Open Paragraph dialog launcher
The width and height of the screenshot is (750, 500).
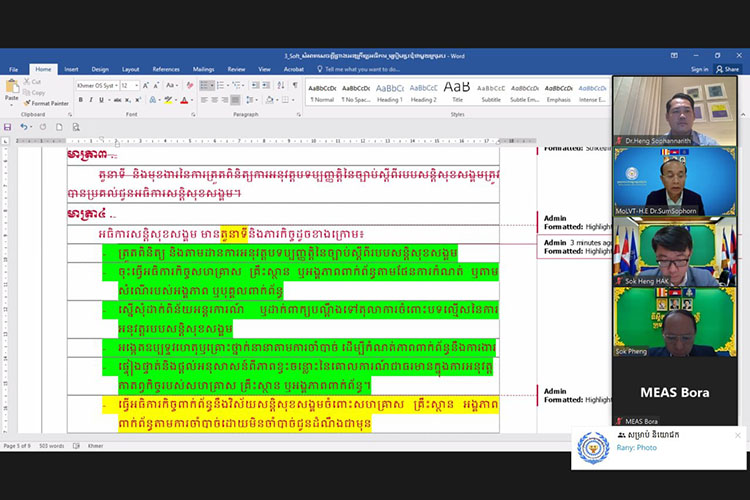click(x=298, y=115)
